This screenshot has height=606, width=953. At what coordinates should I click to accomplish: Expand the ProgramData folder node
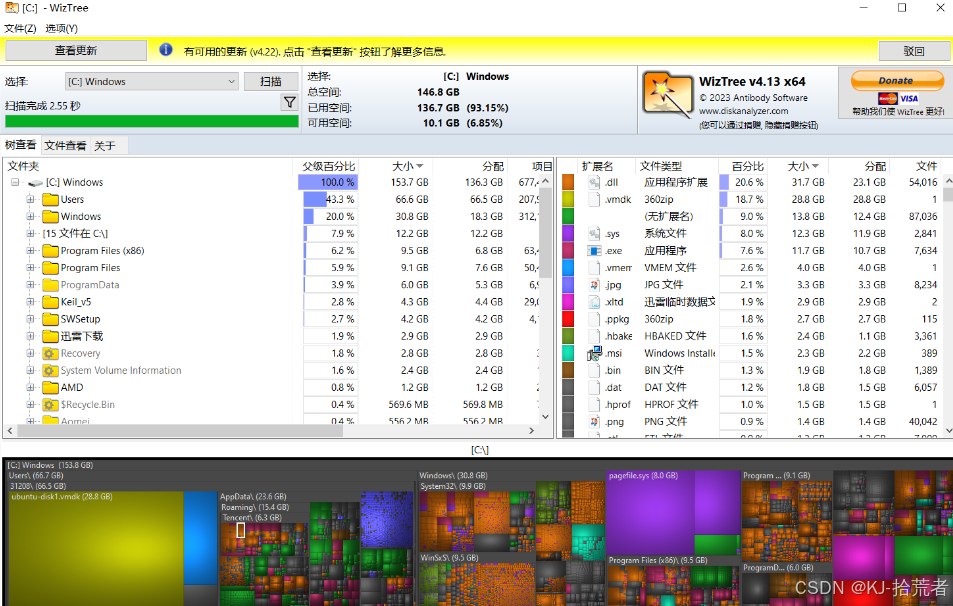(x=30, y=284)
